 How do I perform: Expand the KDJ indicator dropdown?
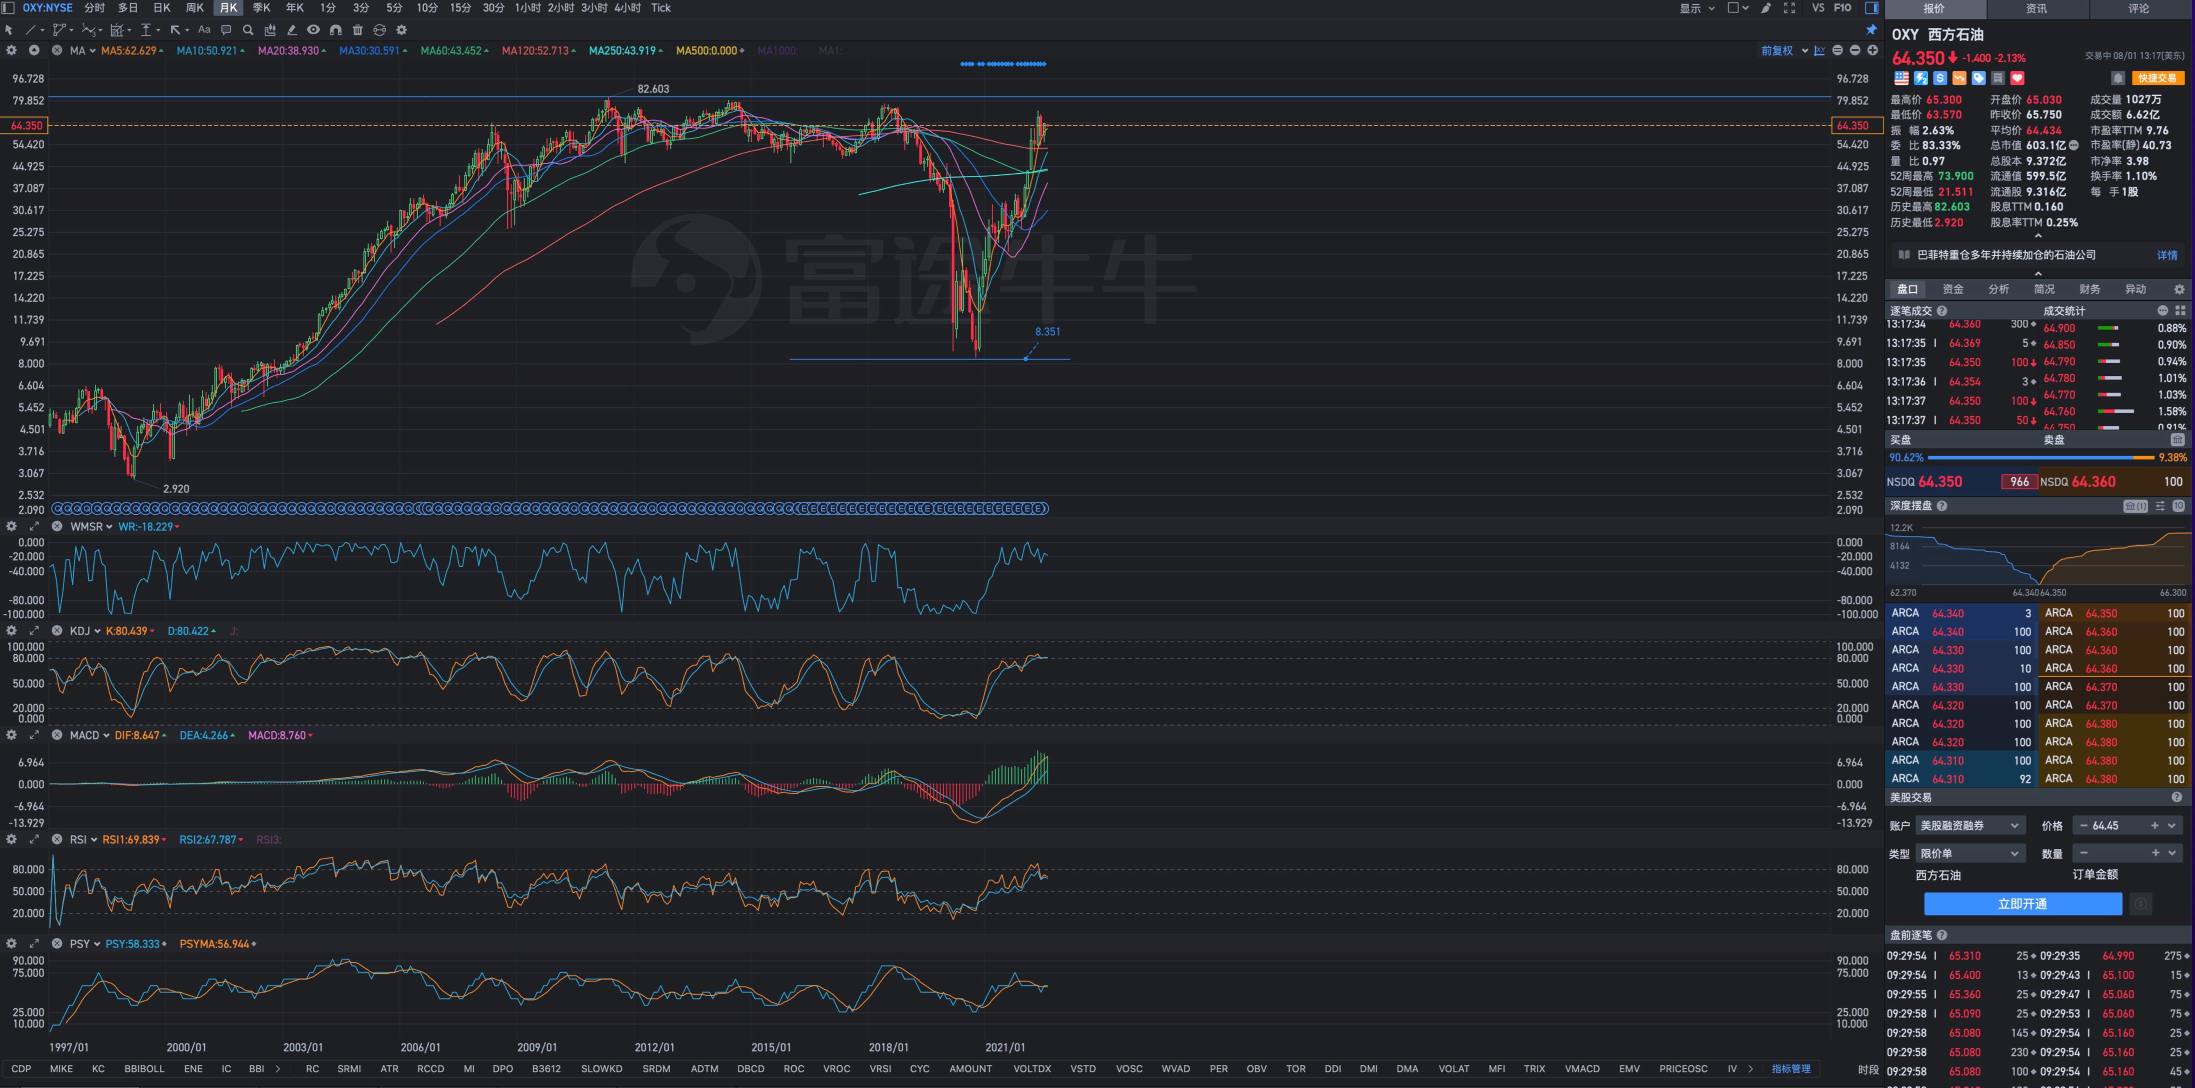click(x=96, y=631)
